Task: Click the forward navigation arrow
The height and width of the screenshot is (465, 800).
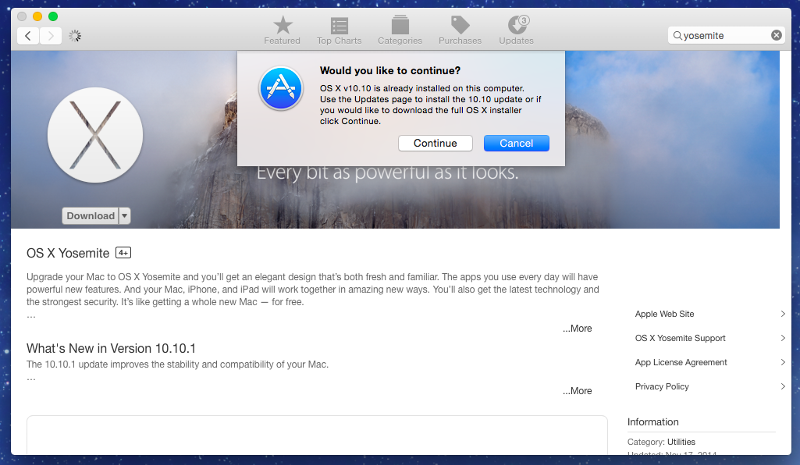Action: click(51, 36)
